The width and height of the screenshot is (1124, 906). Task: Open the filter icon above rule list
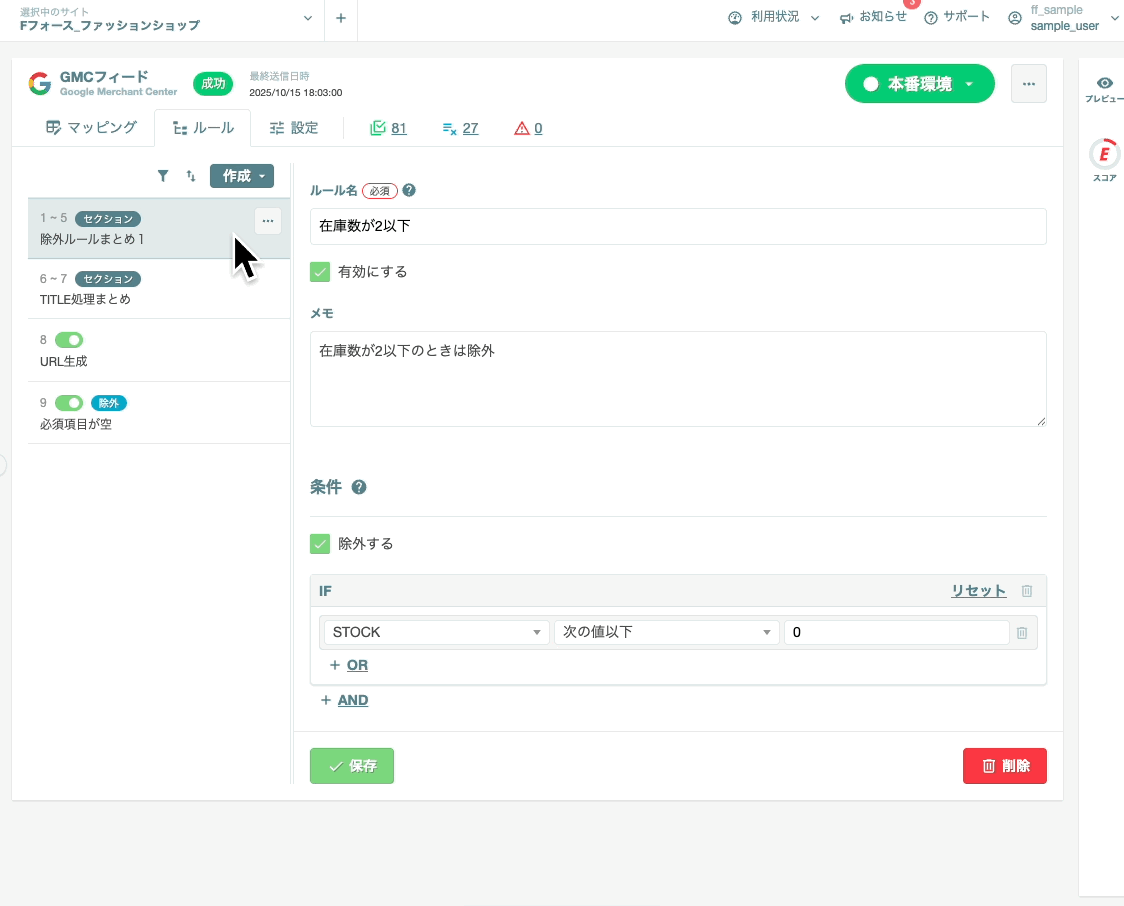click(x=163, y=176)
